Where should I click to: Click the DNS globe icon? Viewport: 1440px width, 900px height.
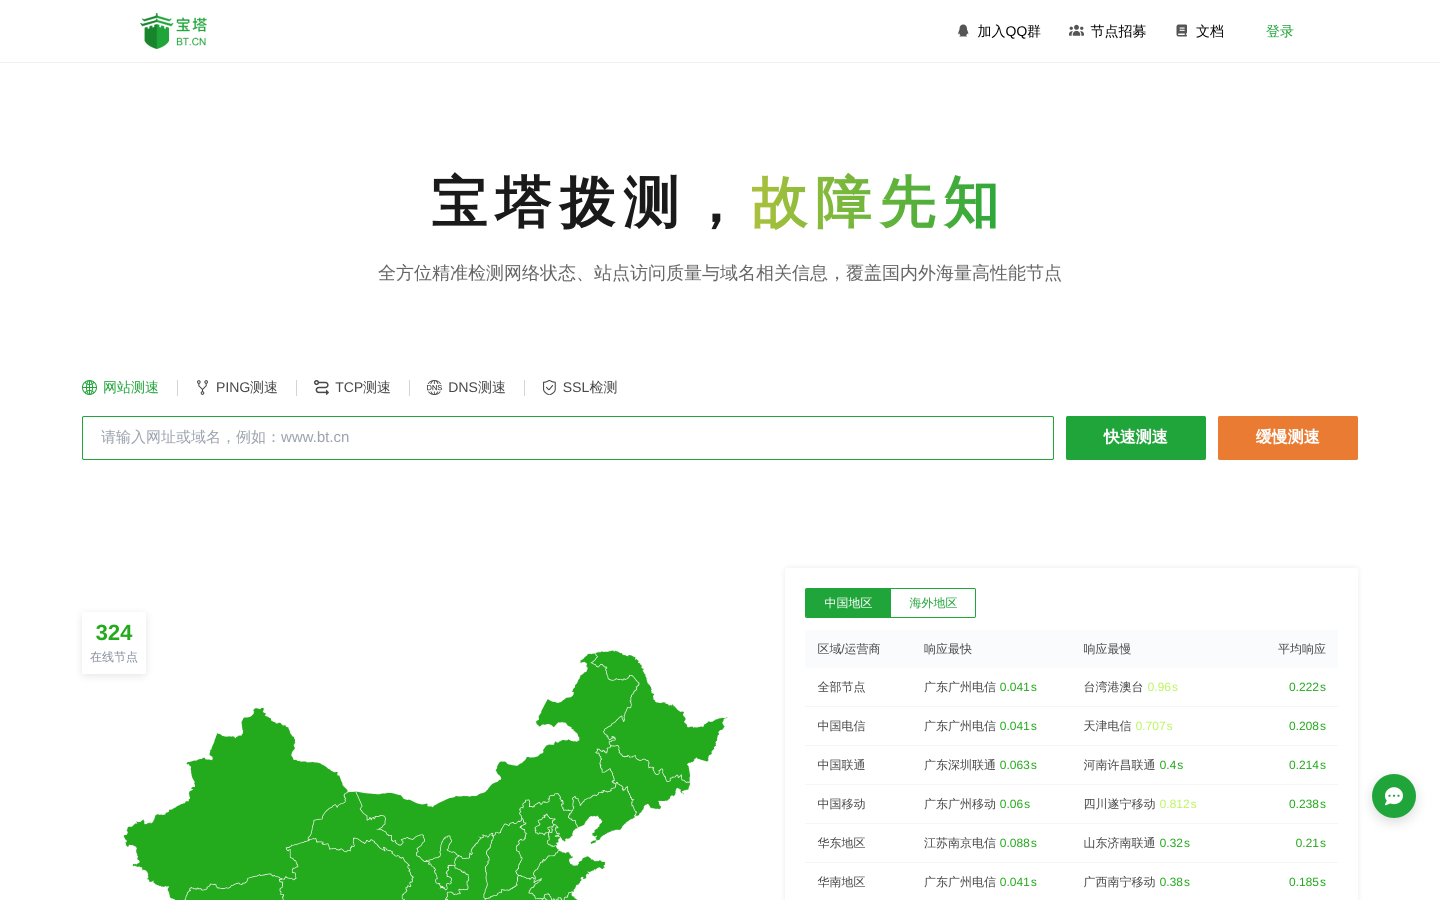434,388
